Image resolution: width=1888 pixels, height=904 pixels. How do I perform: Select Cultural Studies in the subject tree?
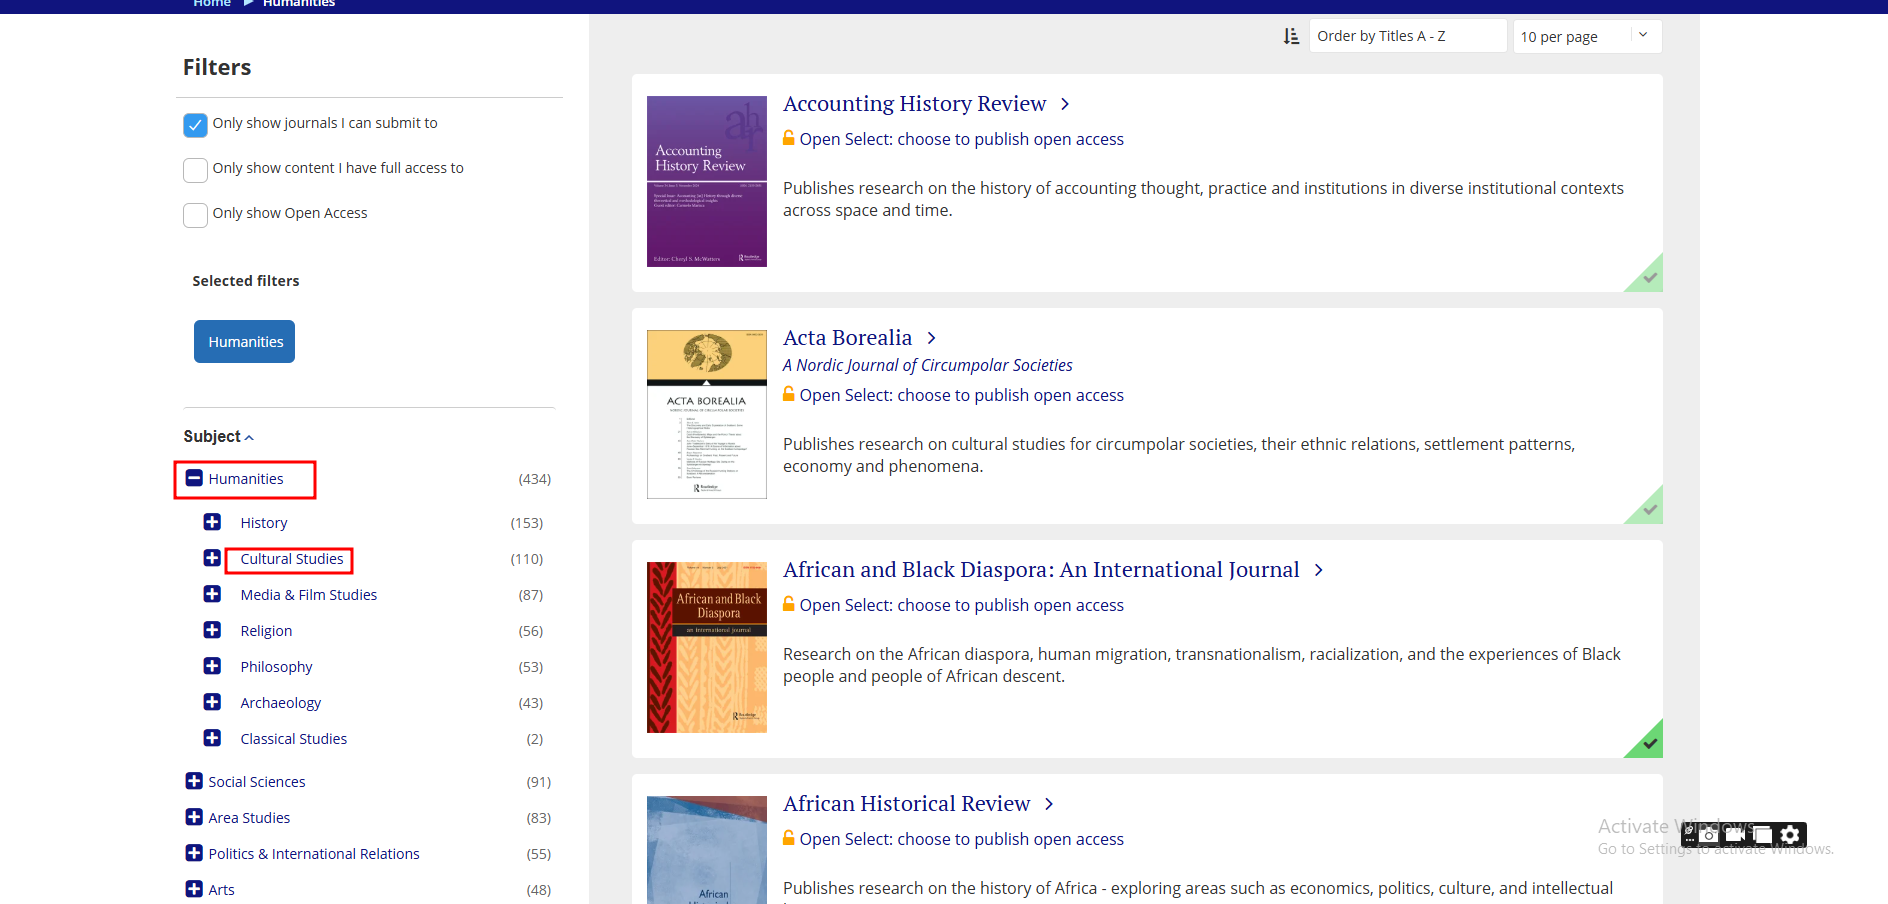pos(291,559)
